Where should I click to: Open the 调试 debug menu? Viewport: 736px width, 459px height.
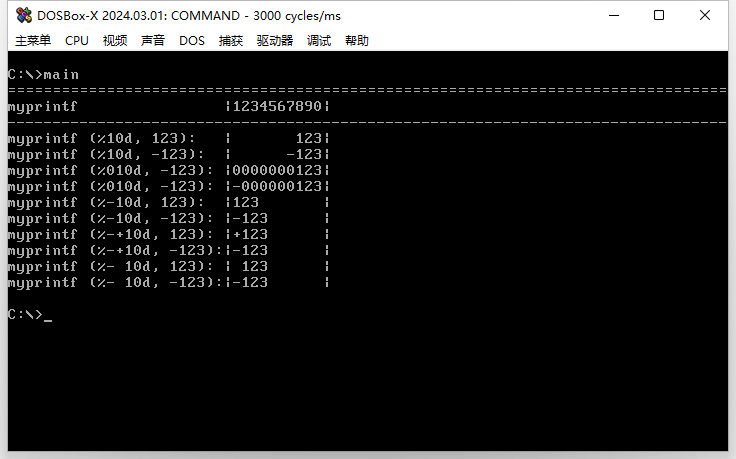point(319,41)
